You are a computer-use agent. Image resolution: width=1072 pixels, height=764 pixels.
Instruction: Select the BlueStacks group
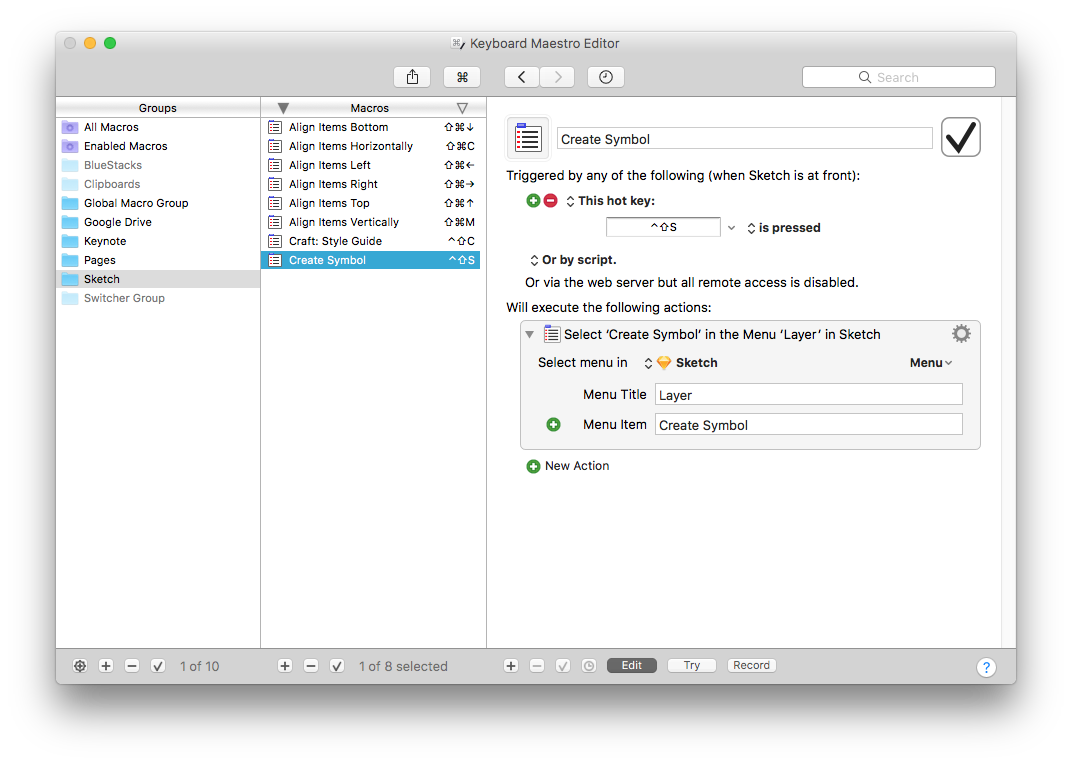tap(158, 166)
